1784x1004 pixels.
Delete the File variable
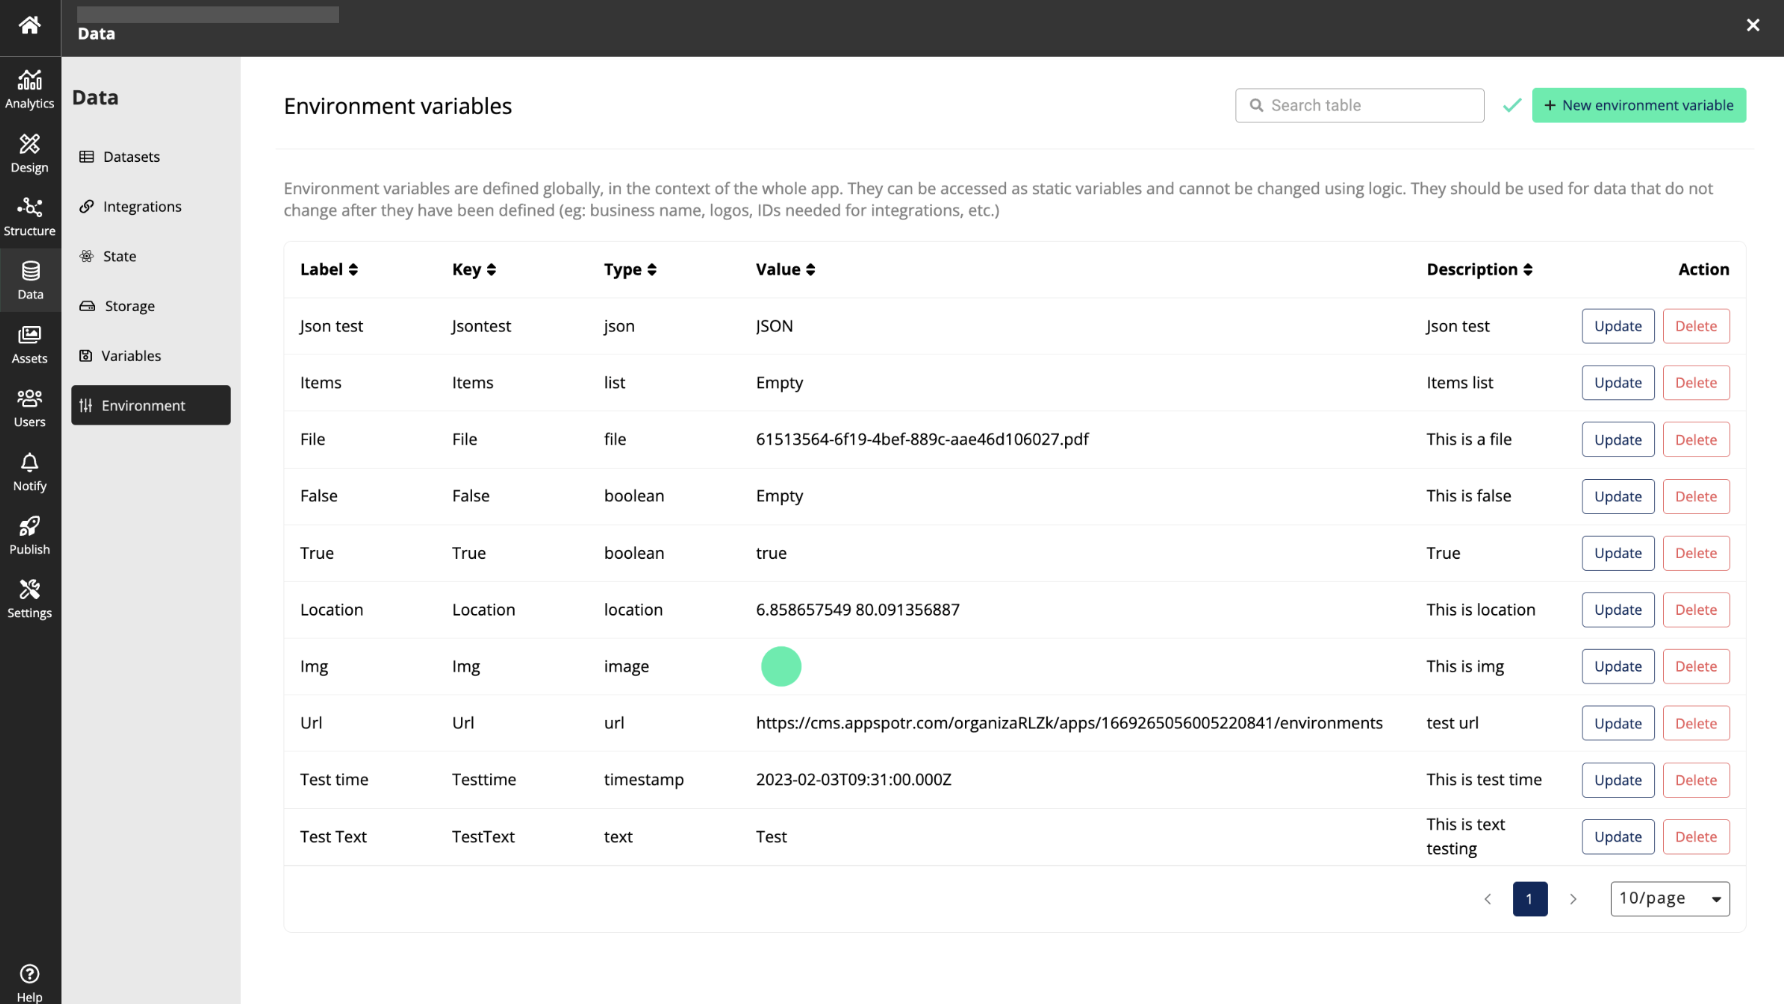point(1695,440)
